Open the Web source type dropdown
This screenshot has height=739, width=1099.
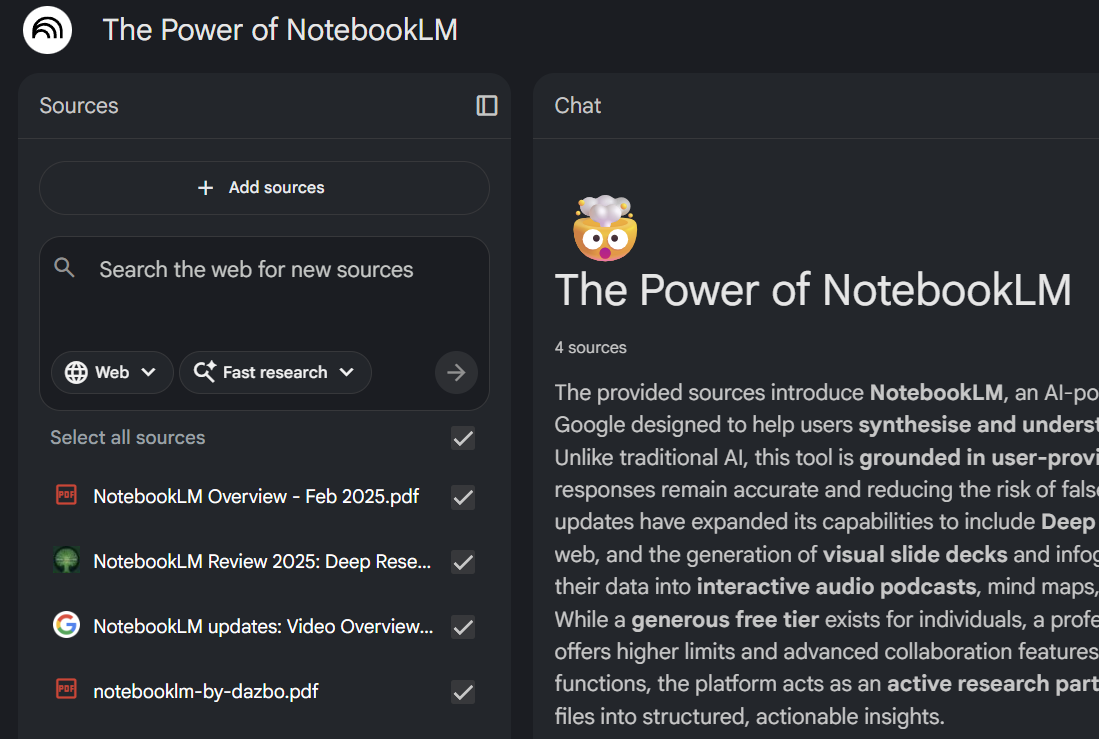click(112, 372)
